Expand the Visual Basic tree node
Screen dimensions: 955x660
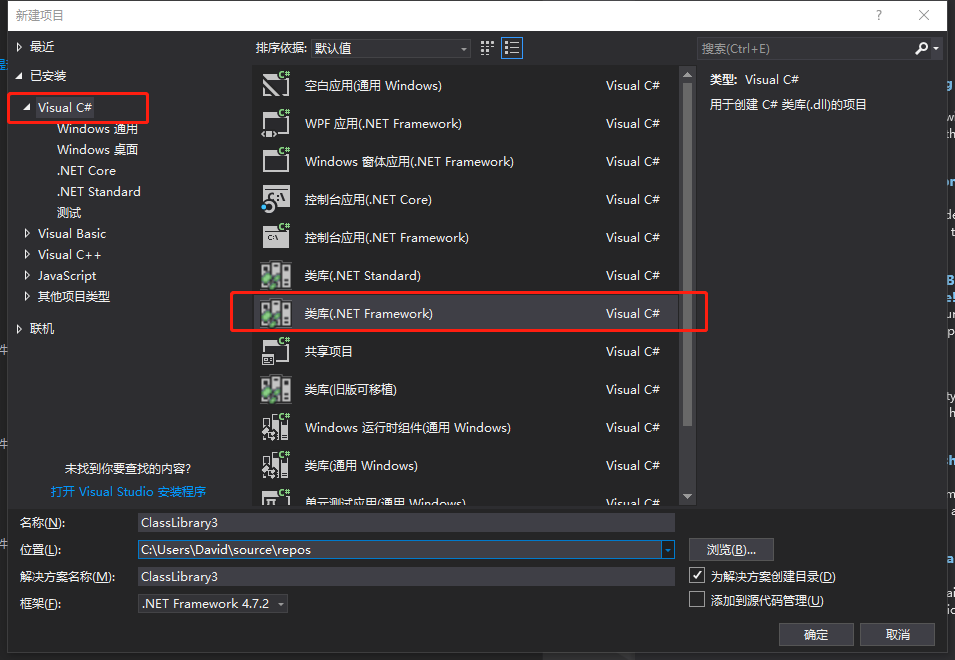[27, 233]
